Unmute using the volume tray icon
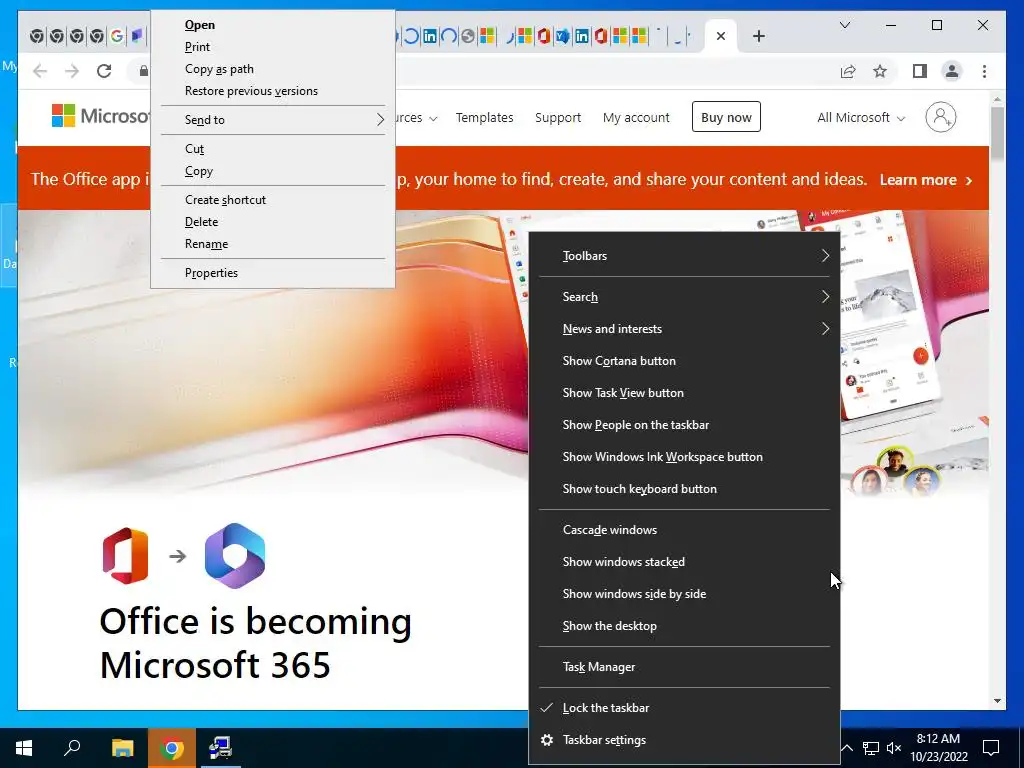 point(893,748)
